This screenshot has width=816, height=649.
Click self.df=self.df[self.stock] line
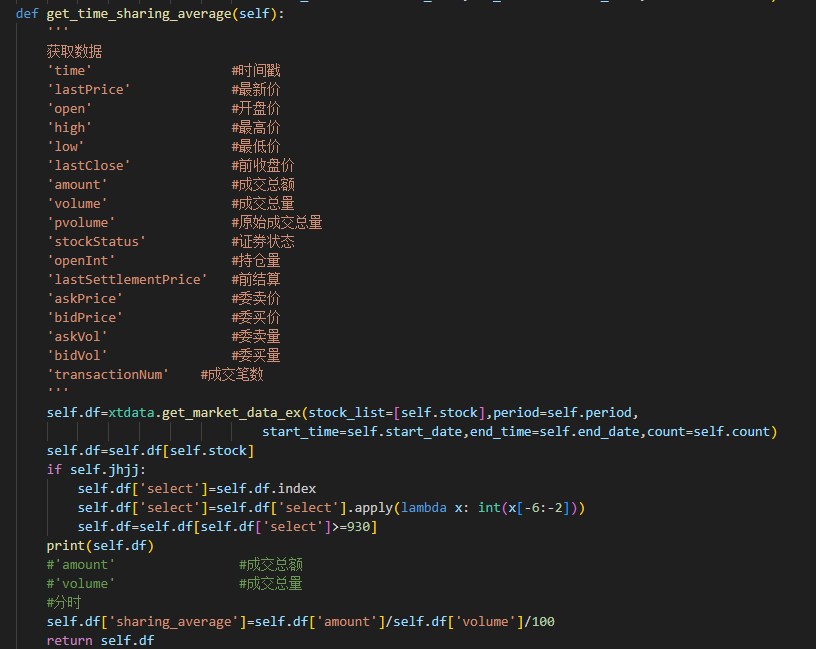(x=150, y=451)
